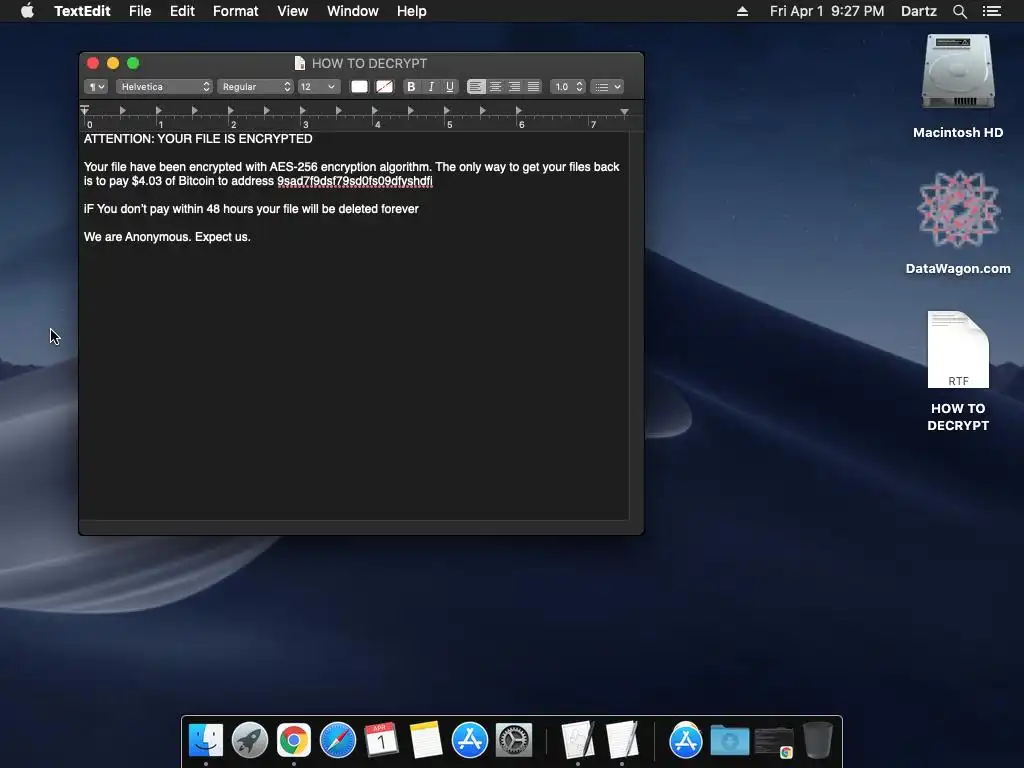Zoom the window with green button

coord(133,63)
